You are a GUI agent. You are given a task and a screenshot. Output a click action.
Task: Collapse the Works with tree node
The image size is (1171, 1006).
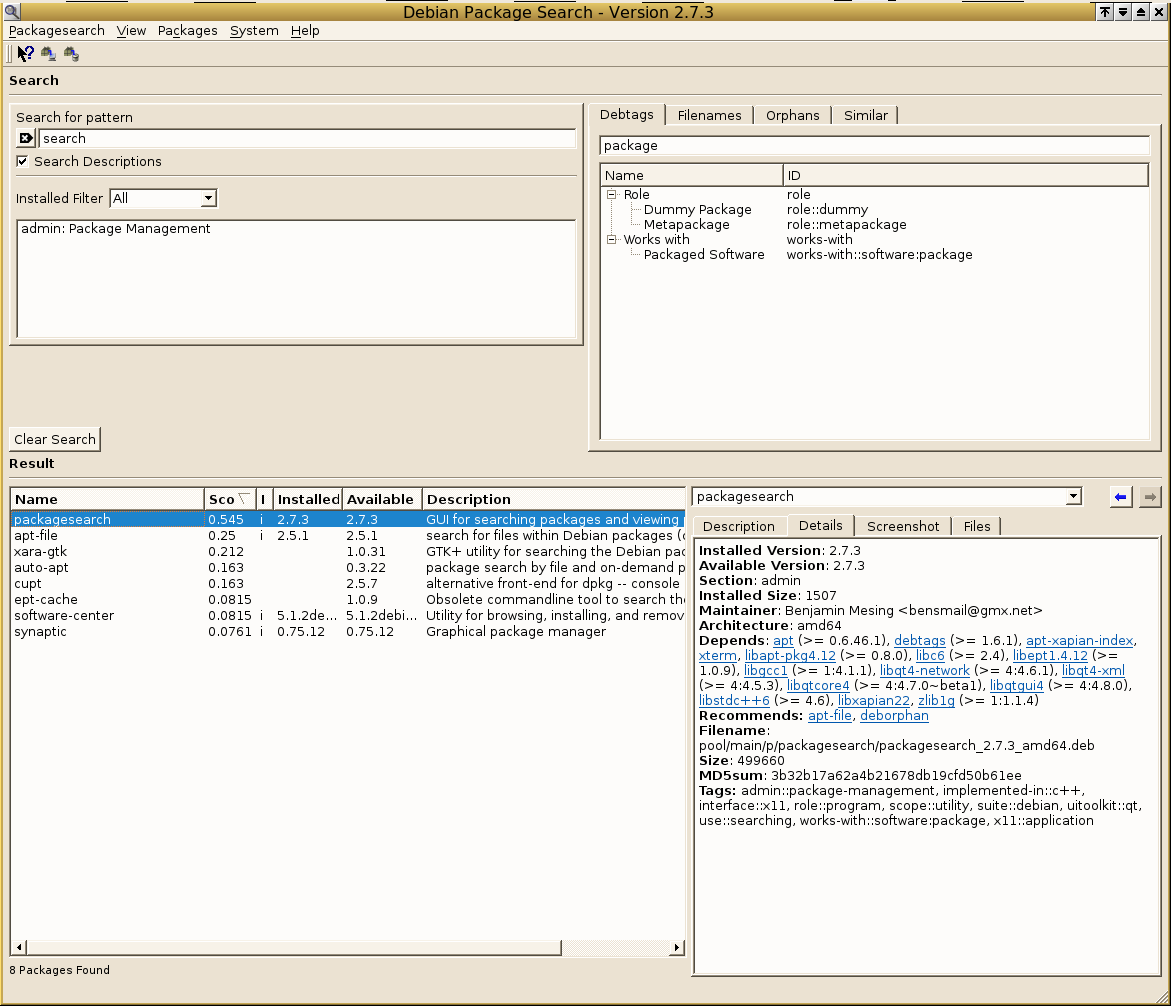(x=612, y=239)
